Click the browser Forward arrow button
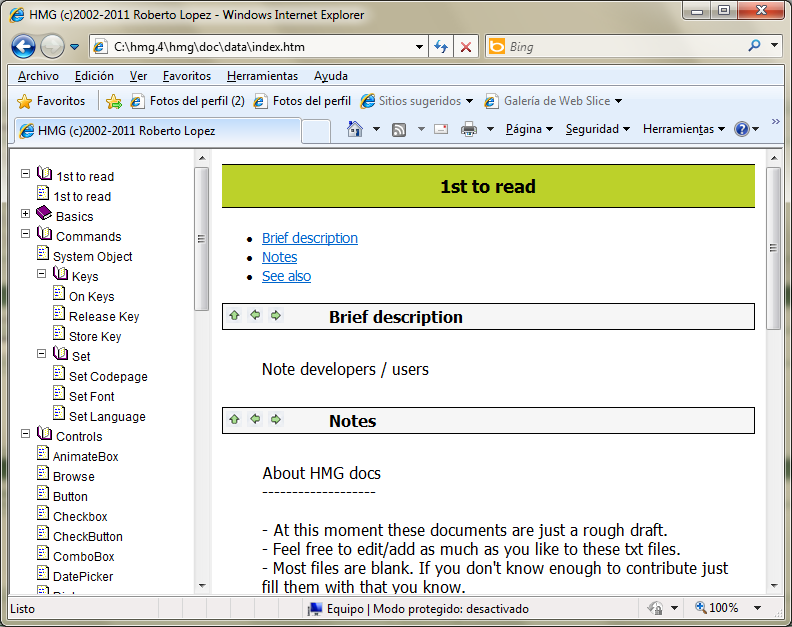792x627 pixels. [x=52, y=47]
